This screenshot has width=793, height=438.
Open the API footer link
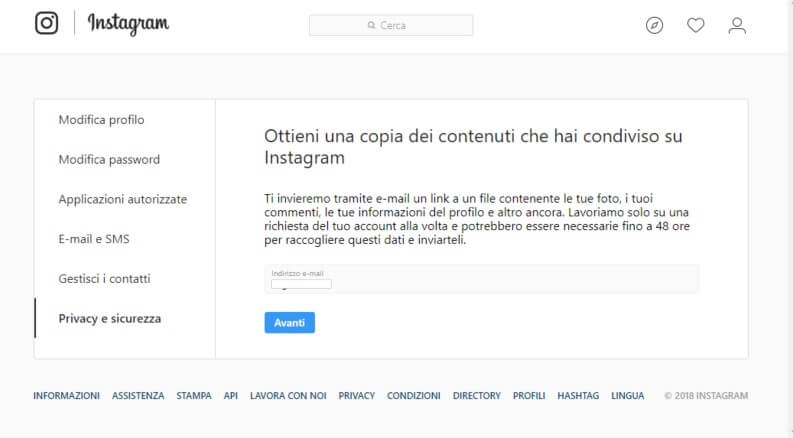[x=231, y=396]
